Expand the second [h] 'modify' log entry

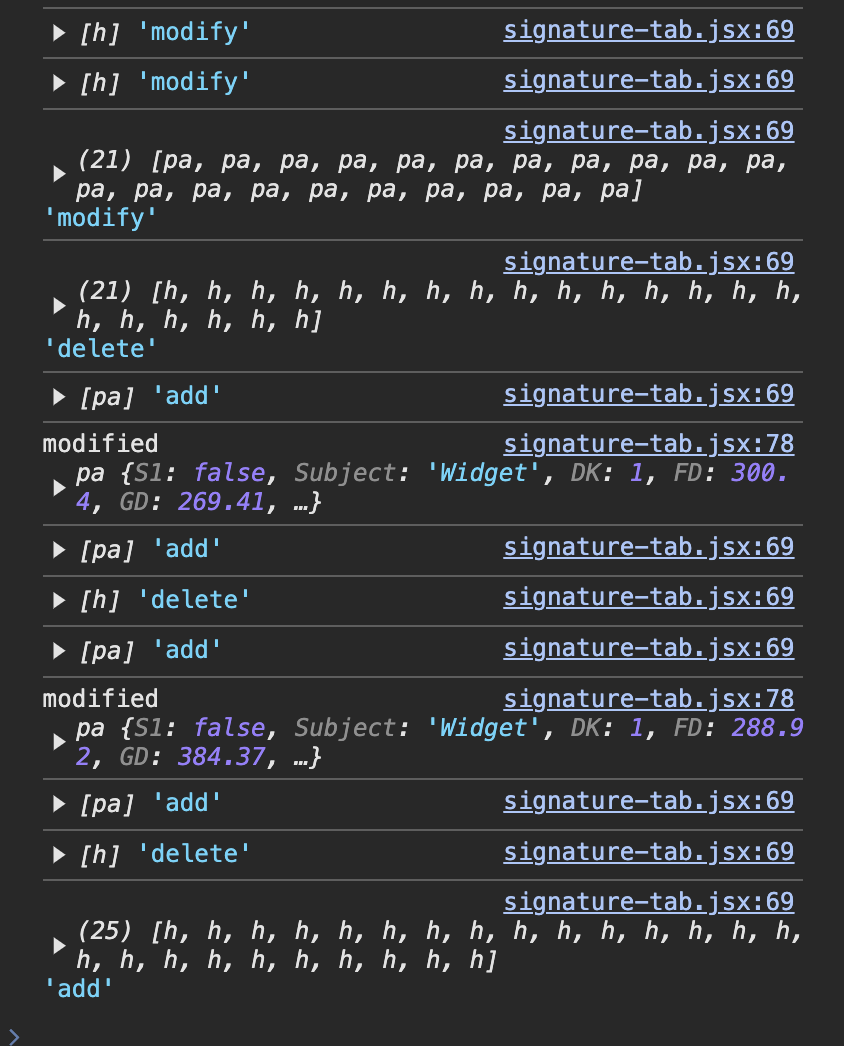click(x=59, y=83)
